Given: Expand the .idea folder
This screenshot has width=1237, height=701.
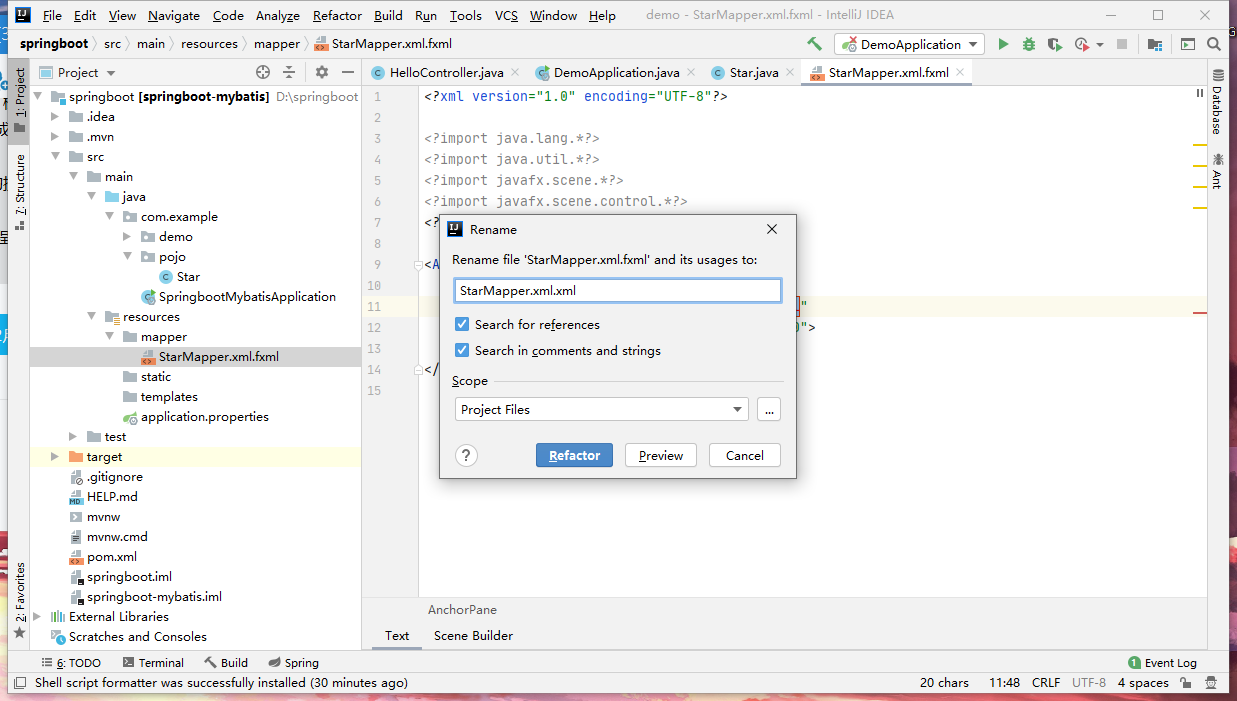Looking at the screenshot, I should point(56,116).
